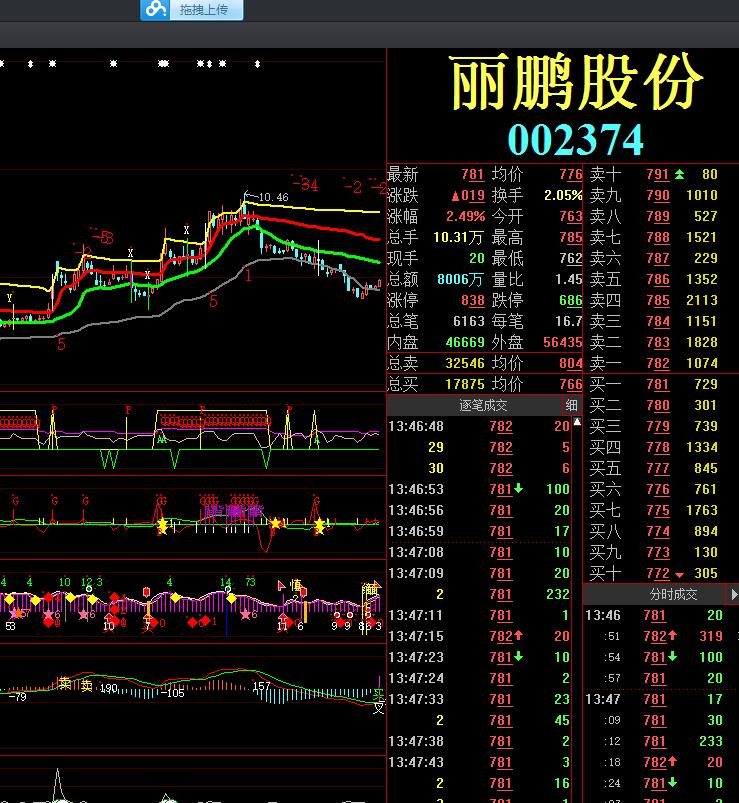Click the 最新 price value 781

tap(473, 175)
